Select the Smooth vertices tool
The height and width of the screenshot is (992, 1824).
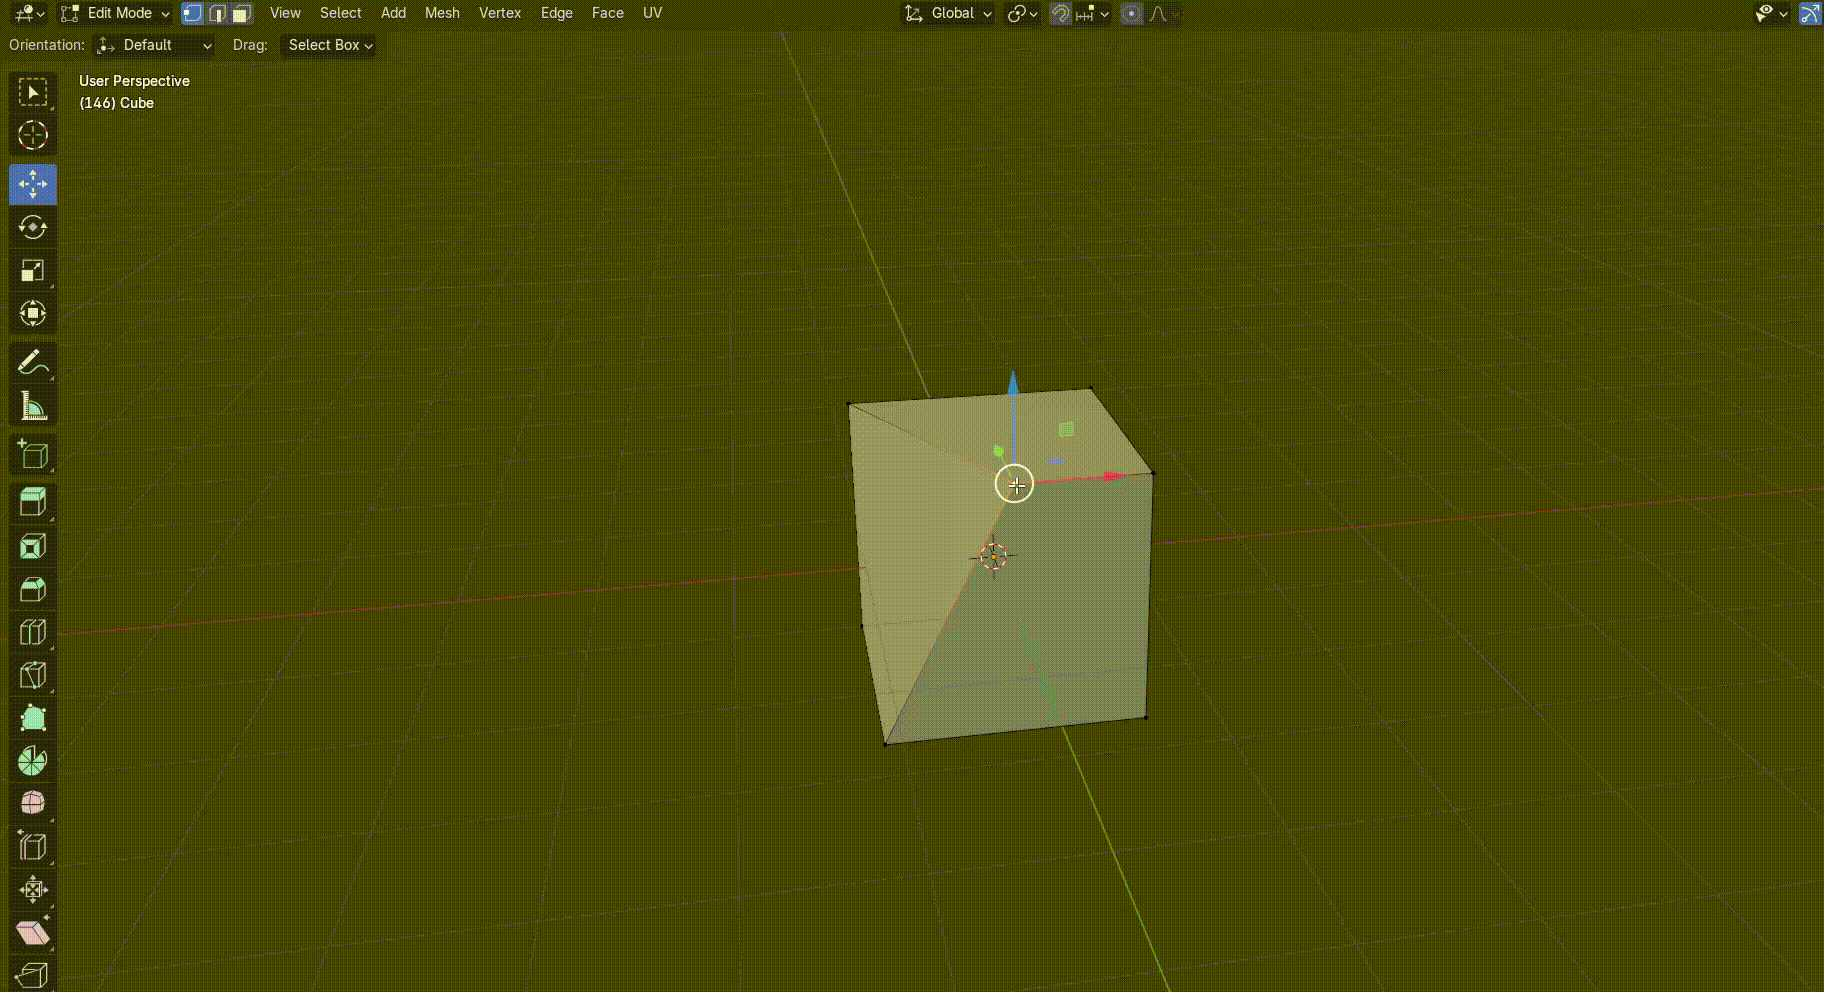click(33, 804)
